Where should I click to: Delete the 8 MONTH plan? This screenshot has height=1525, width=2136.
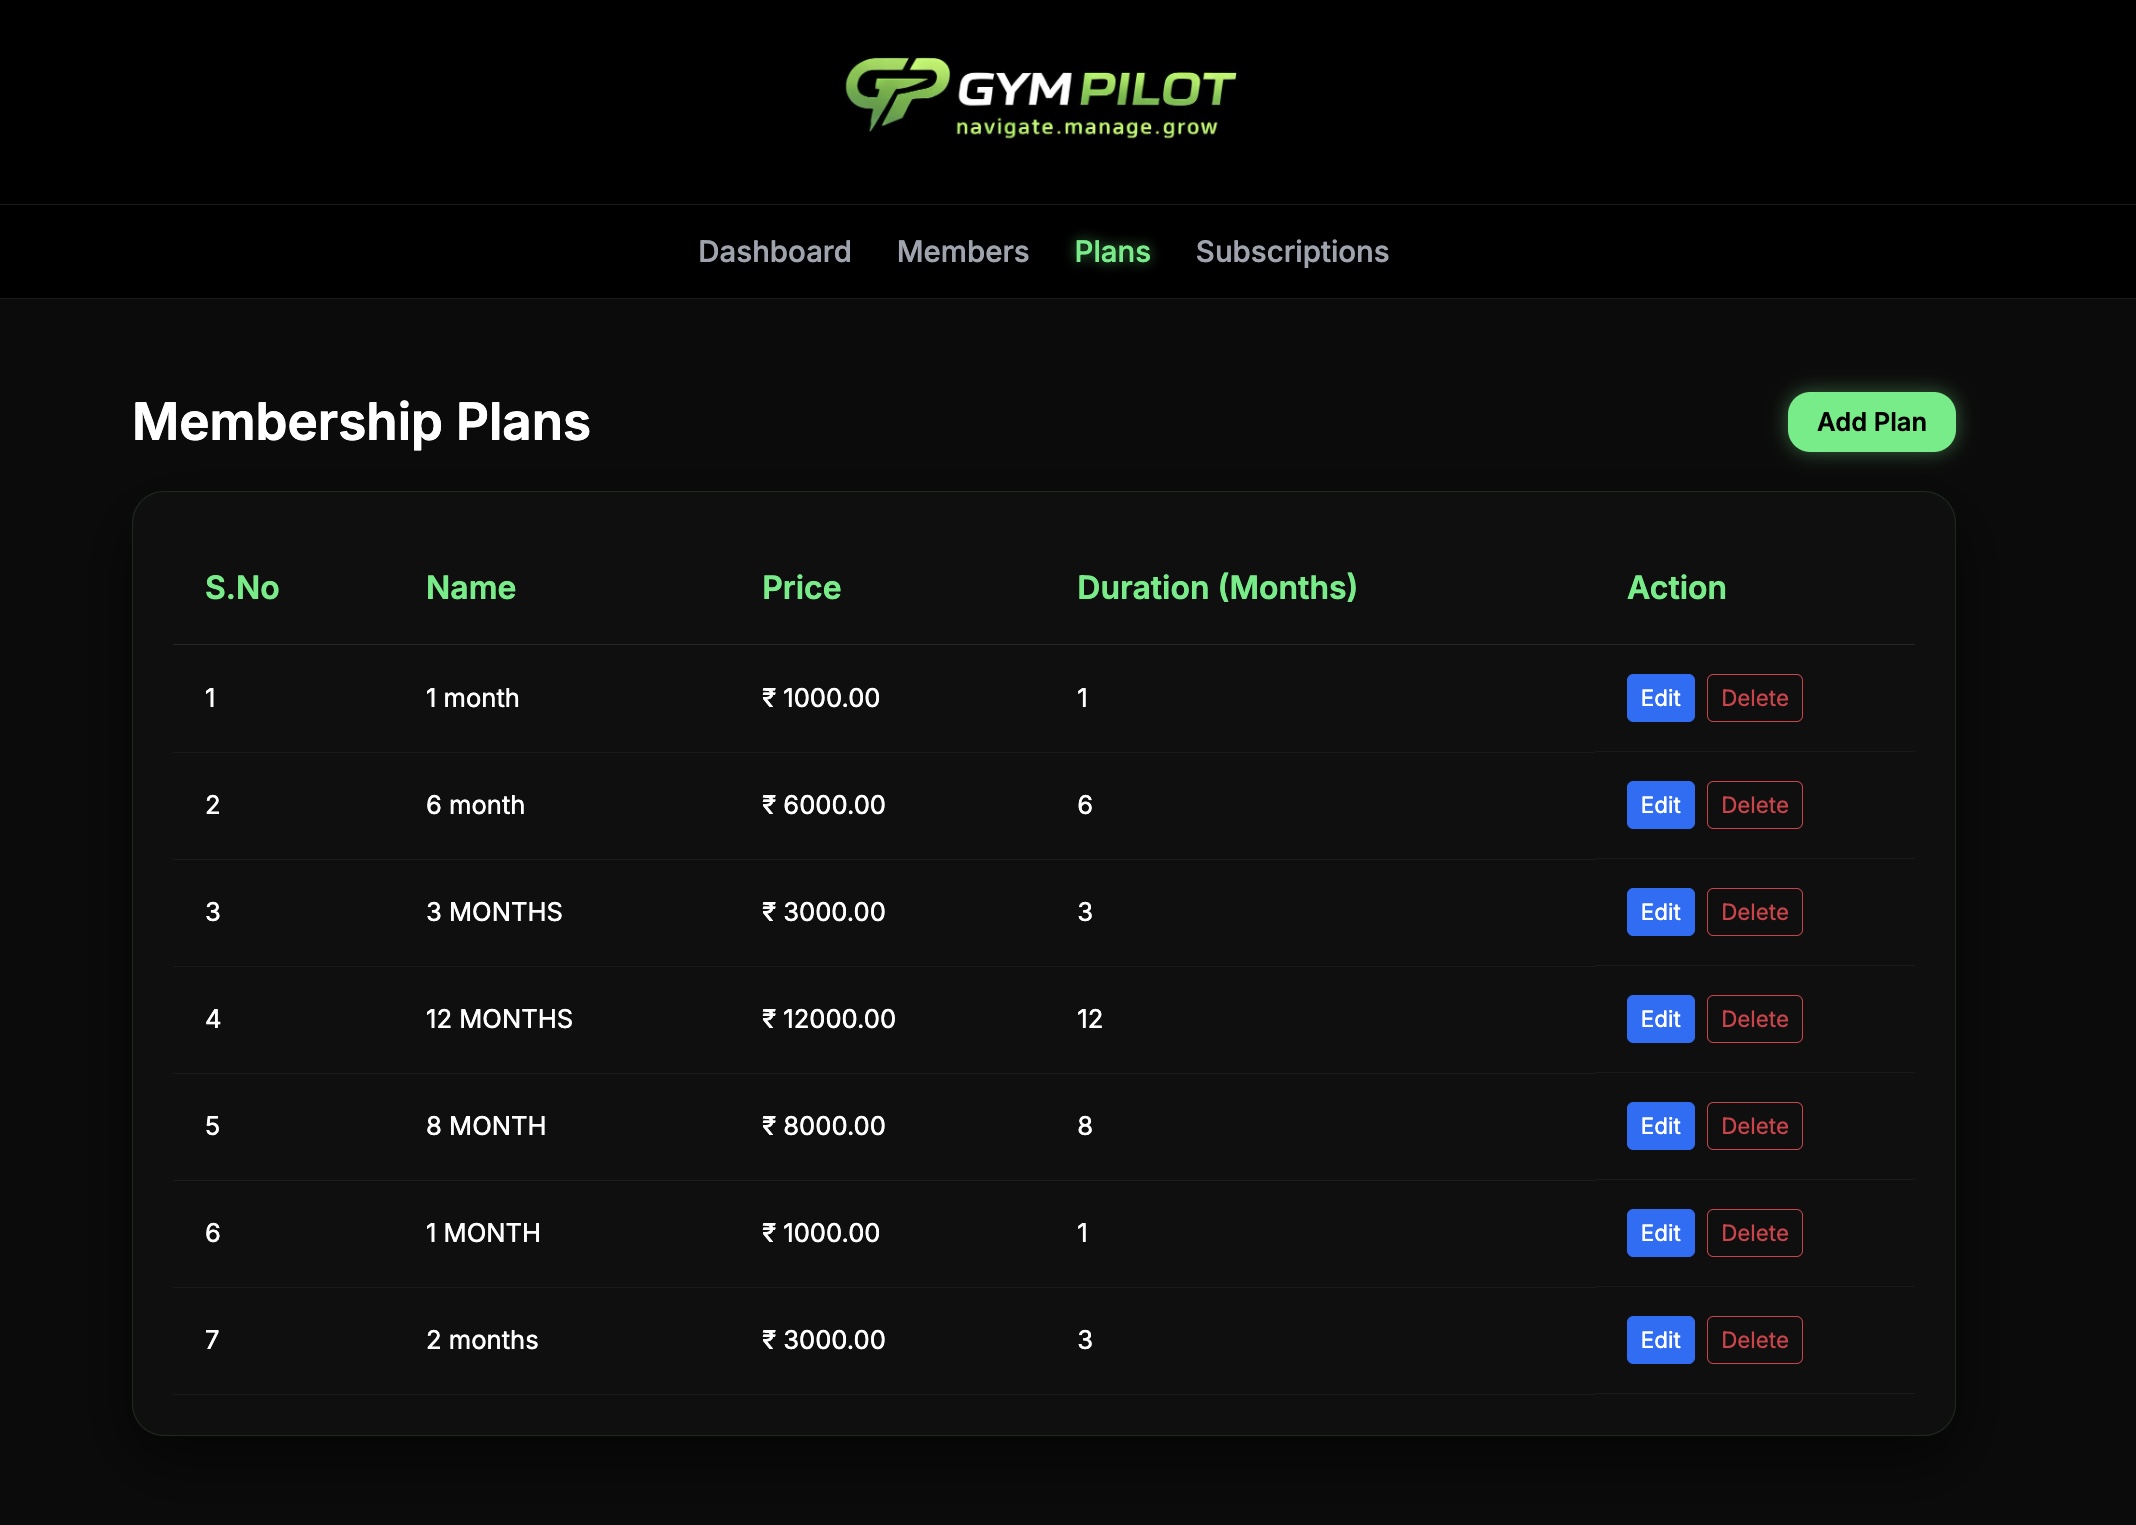click(1754, 1126)
